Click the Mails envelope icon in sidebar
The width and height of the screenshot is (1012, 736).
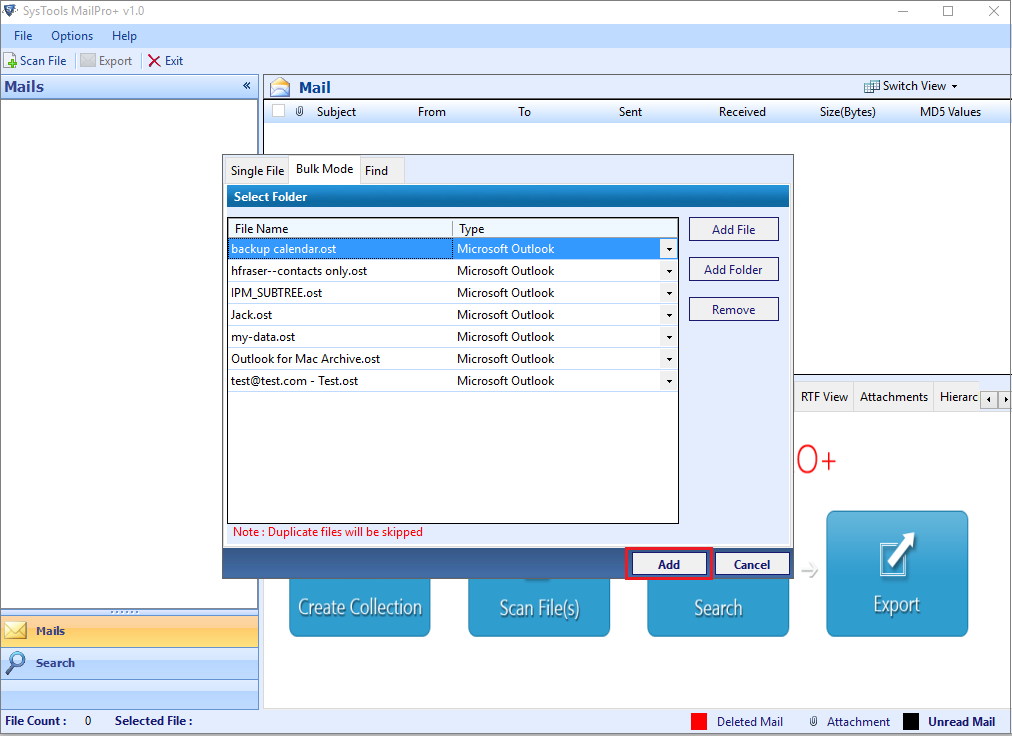tap(15, 631)
